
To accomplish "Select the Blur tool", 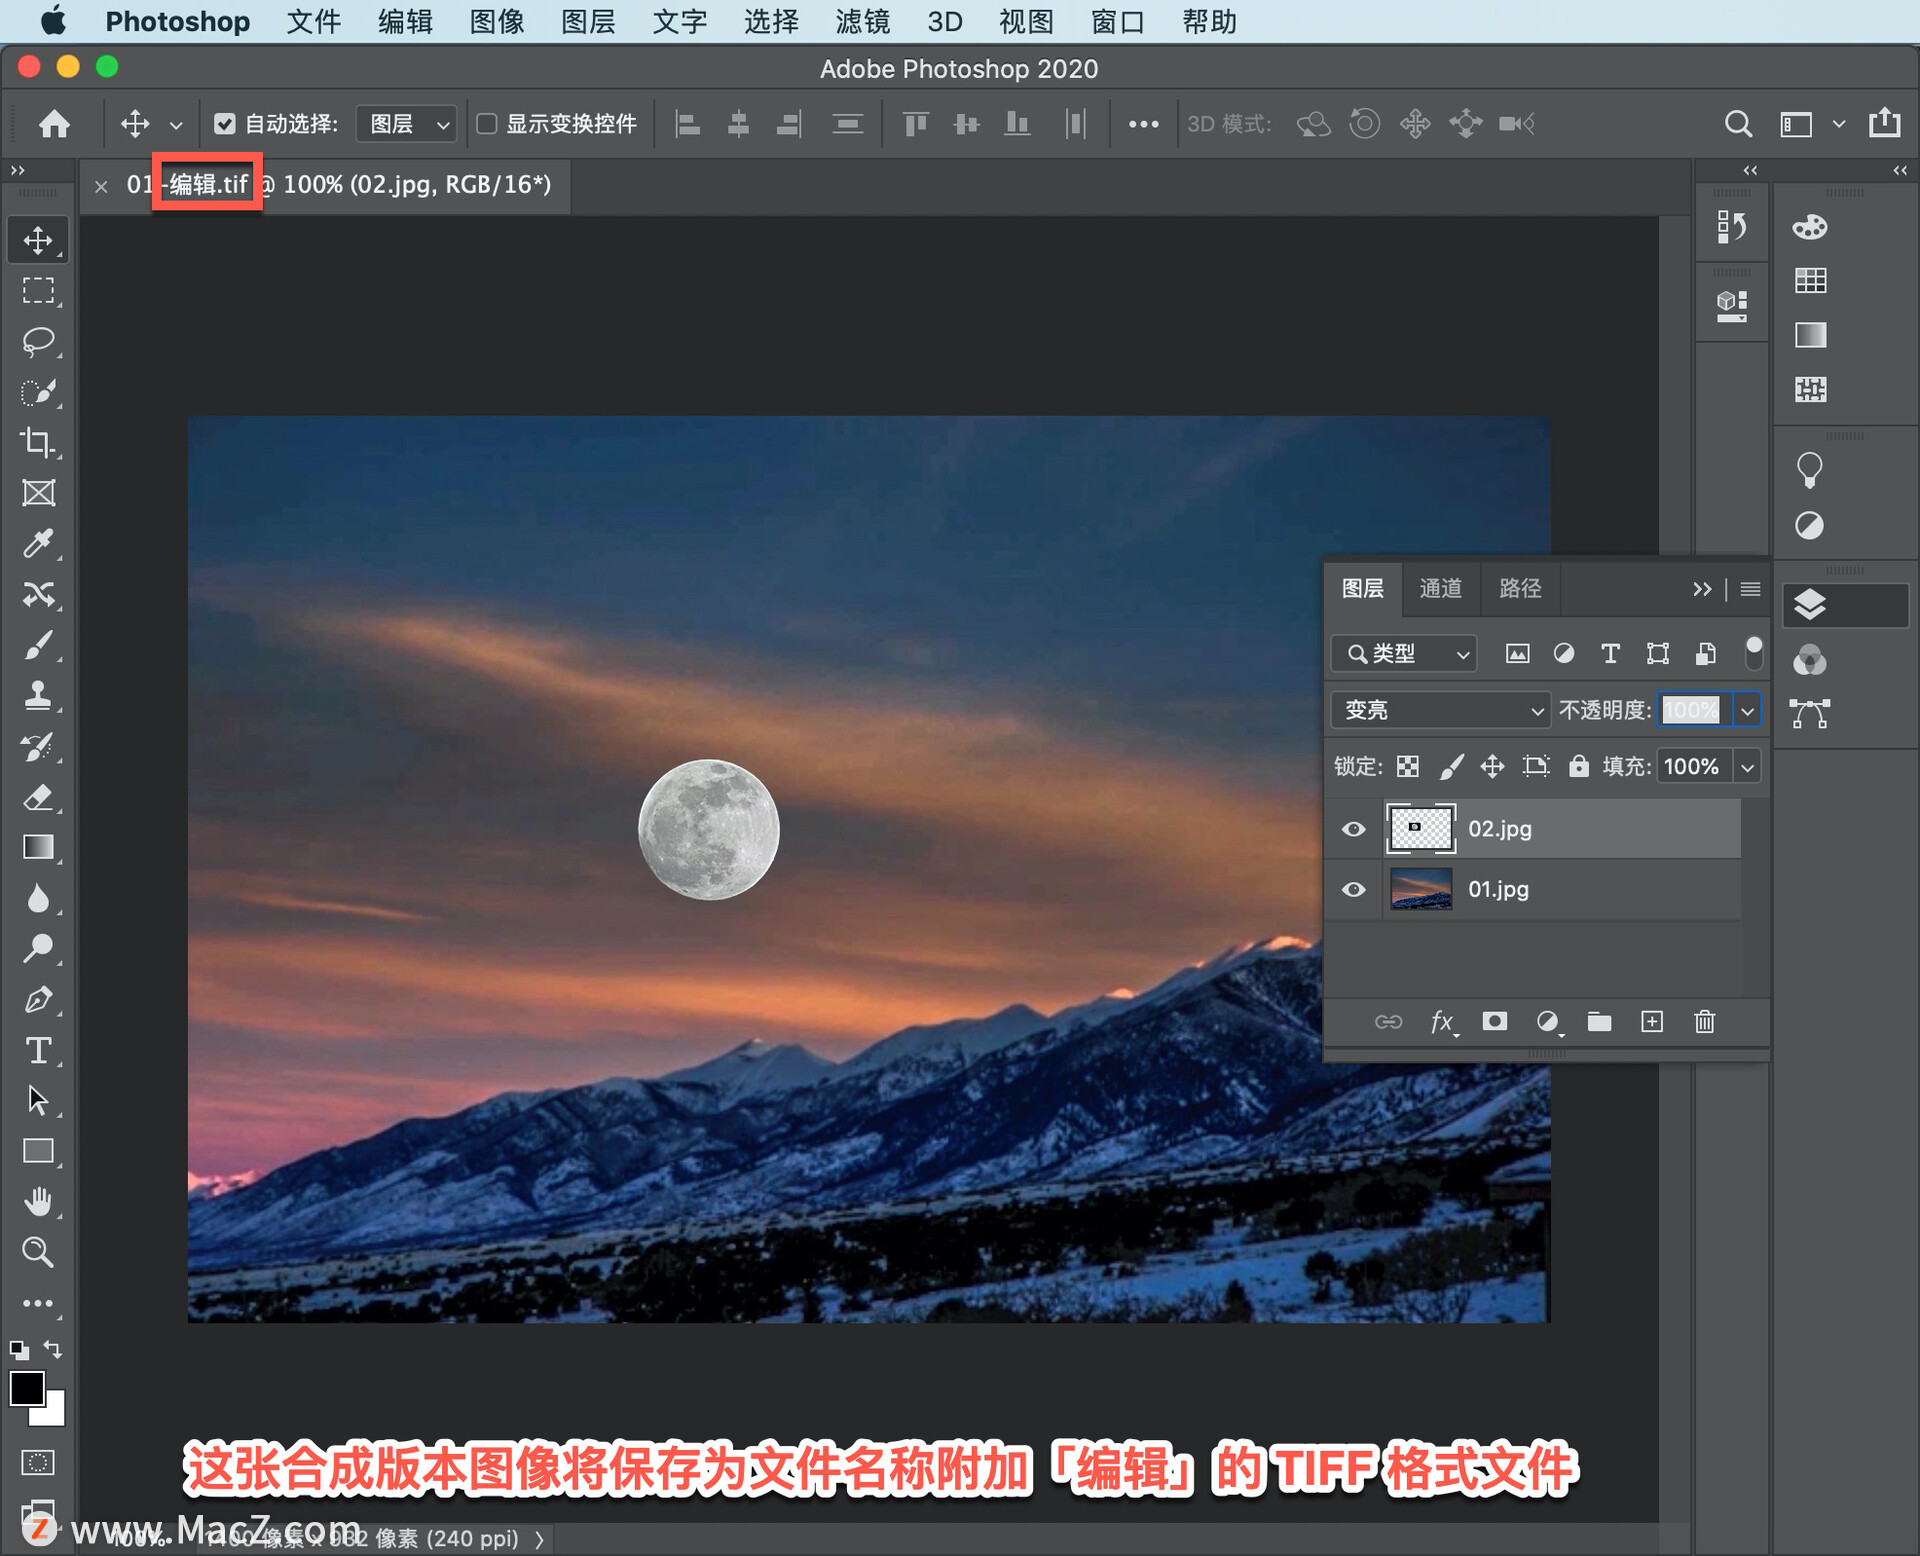I will (38, 898).
